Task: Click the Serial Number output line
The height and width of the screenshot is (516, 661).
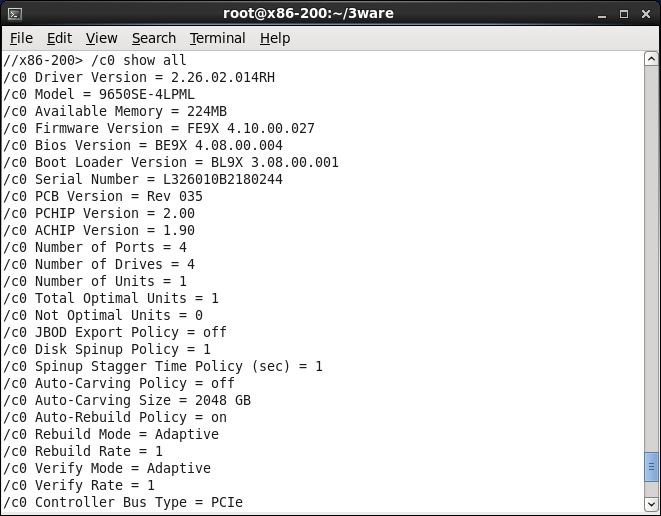Action: pos(143,179)
